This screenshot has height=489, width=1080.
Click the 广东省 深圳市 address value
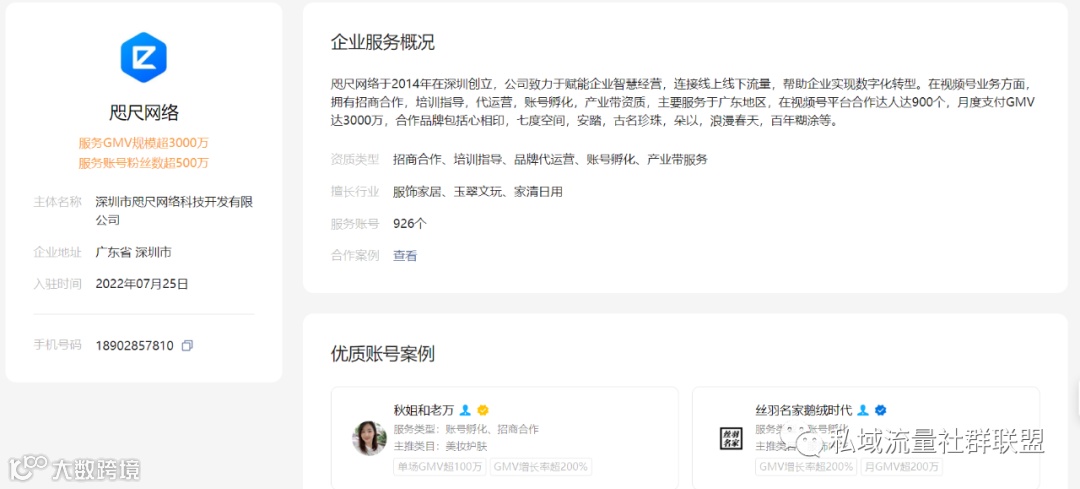point(134,253)
